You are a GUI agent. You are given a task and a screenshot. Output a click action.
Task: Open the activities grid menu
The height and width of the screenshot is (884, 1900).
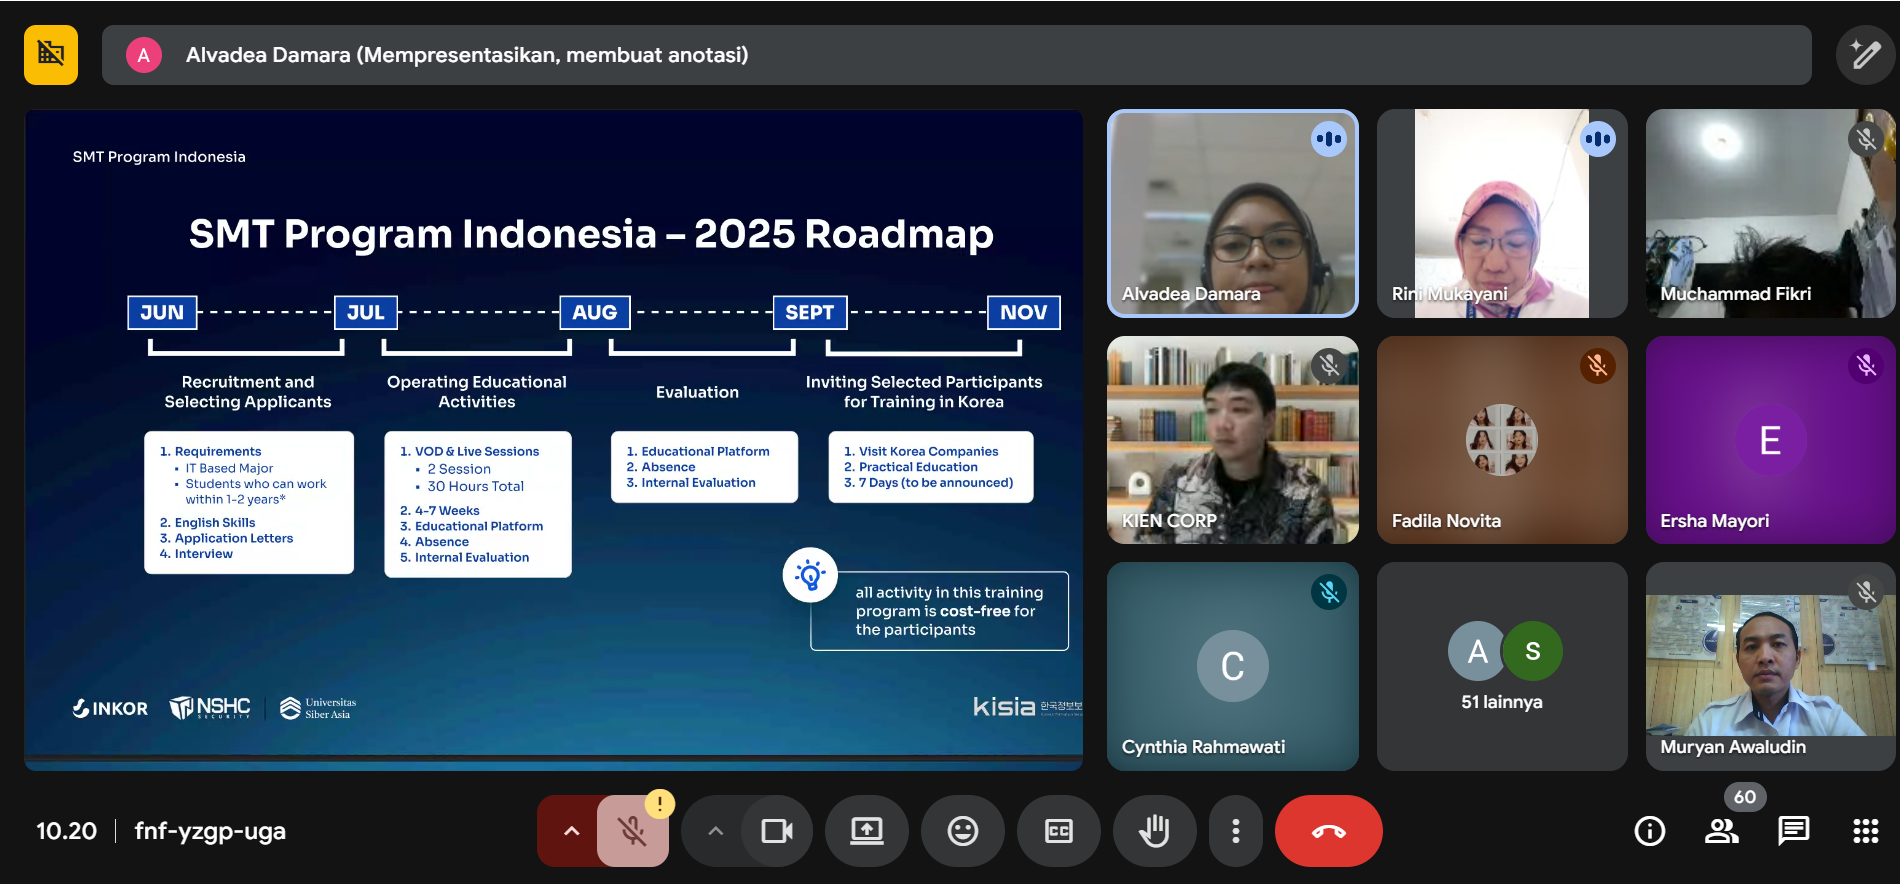[x=1865, y=831]
